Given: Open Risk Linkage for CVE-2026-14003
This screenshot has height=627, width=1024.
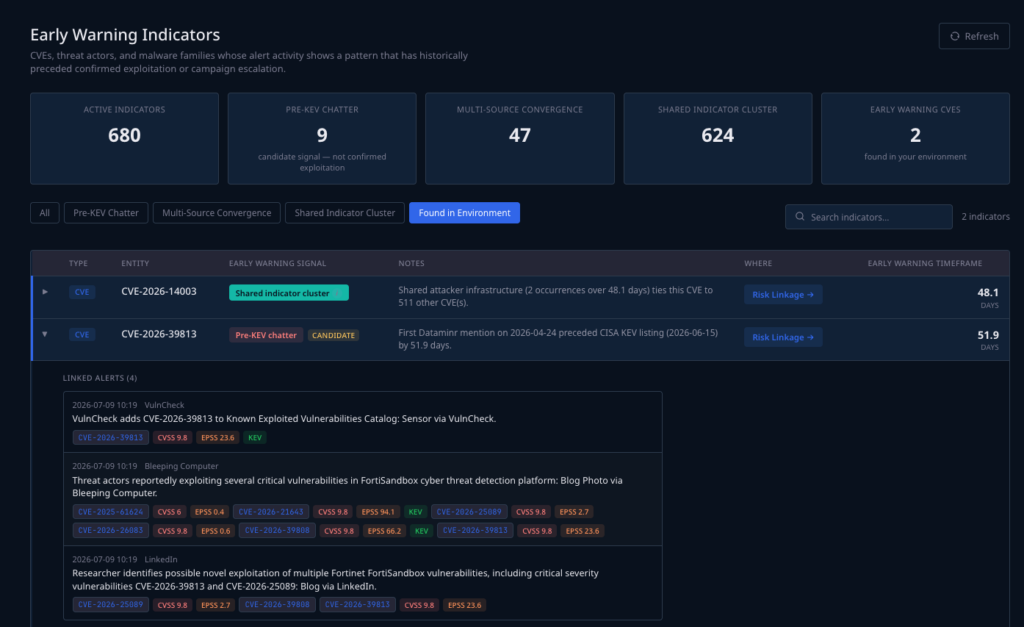Looking at the screenshot, I should (783, 295).
